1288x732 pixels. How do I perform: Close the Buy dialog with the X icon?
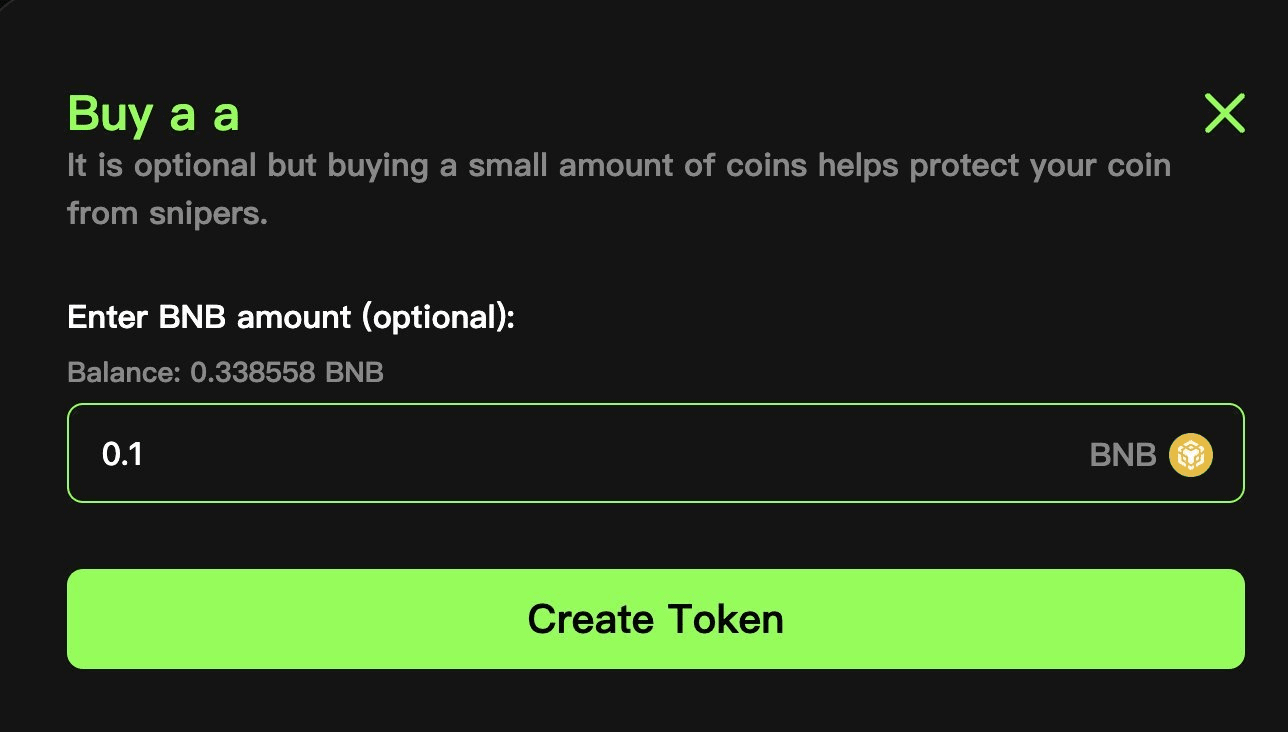pyautogui.click(x=1224, y=114)
